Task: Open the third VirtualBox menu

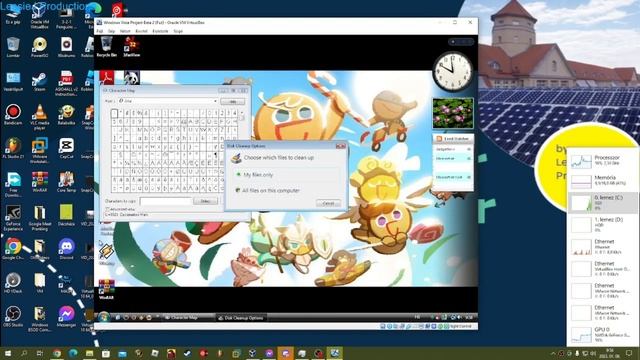Action: 125,31
